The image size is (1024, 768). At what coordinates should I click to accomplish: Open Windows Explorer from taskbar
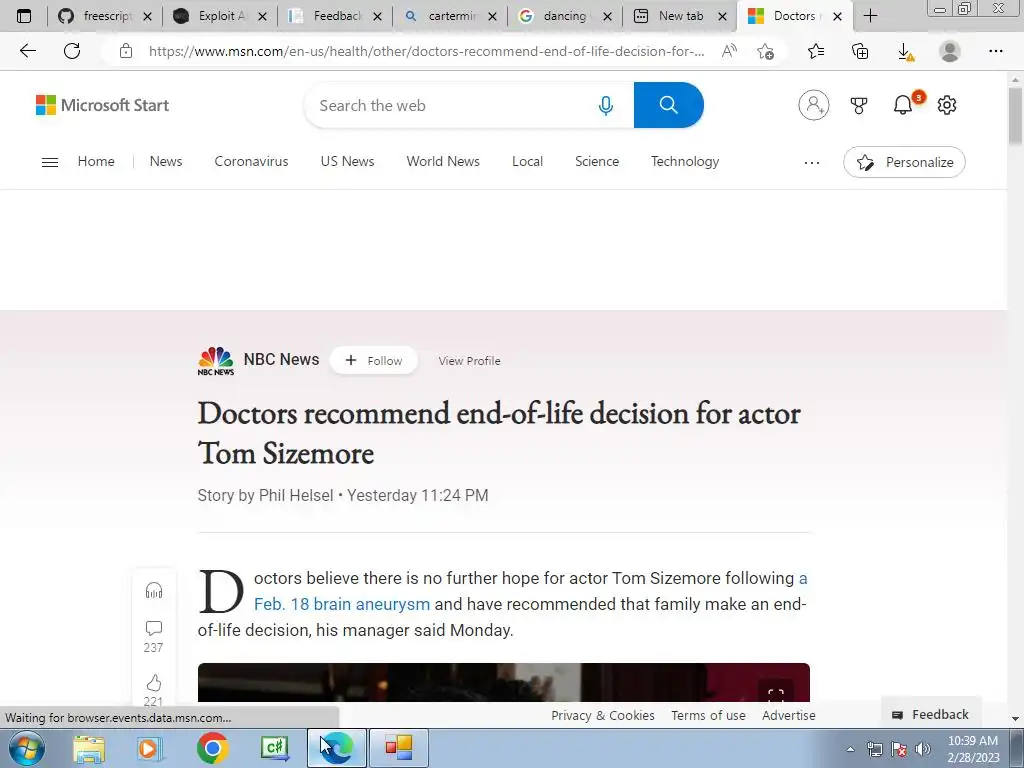89,748
